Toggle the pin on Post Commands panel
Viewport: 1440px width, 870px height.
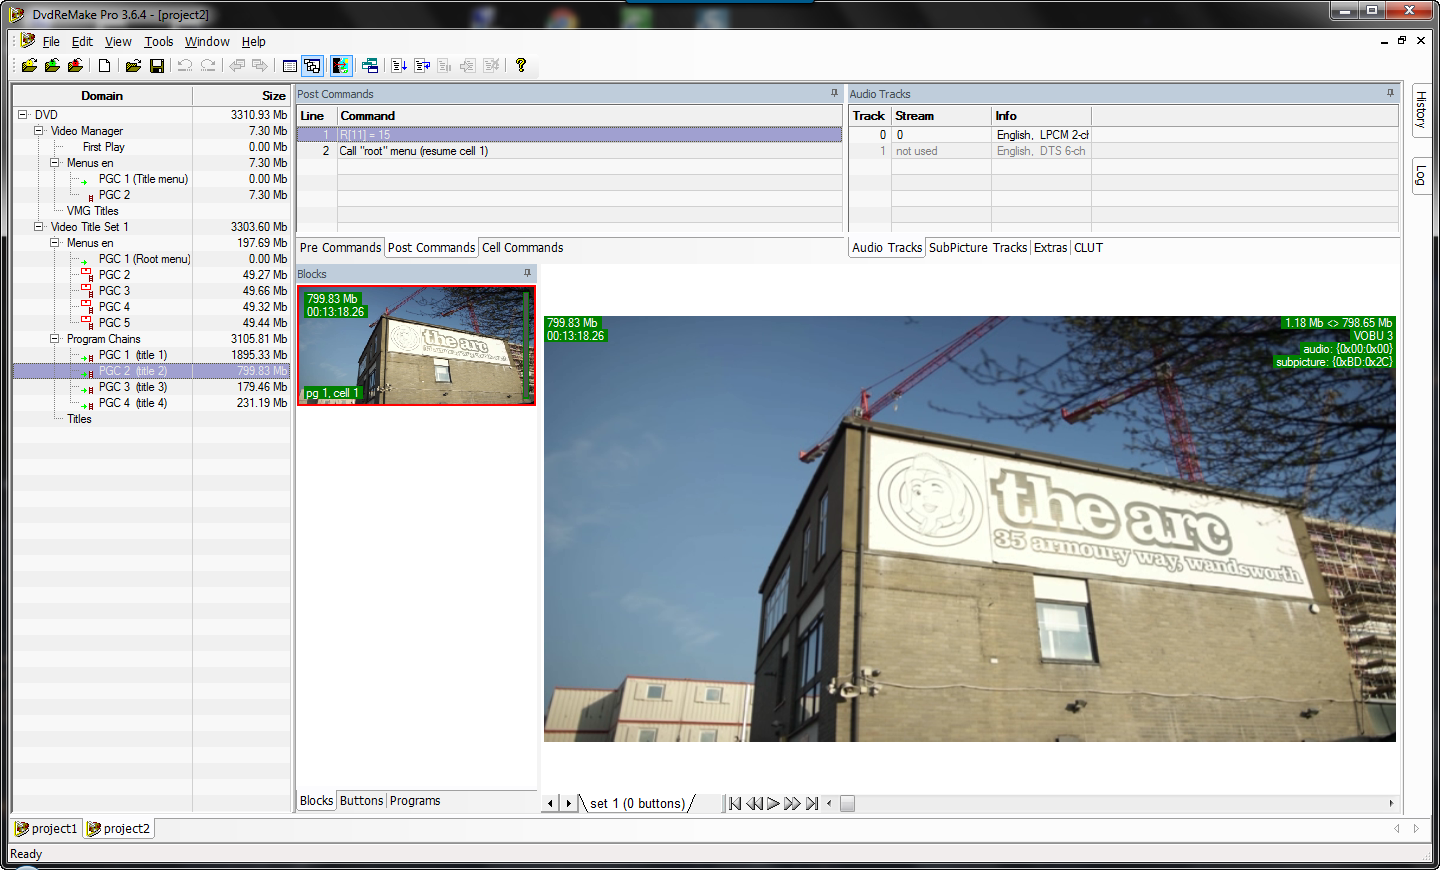[834, 93]
